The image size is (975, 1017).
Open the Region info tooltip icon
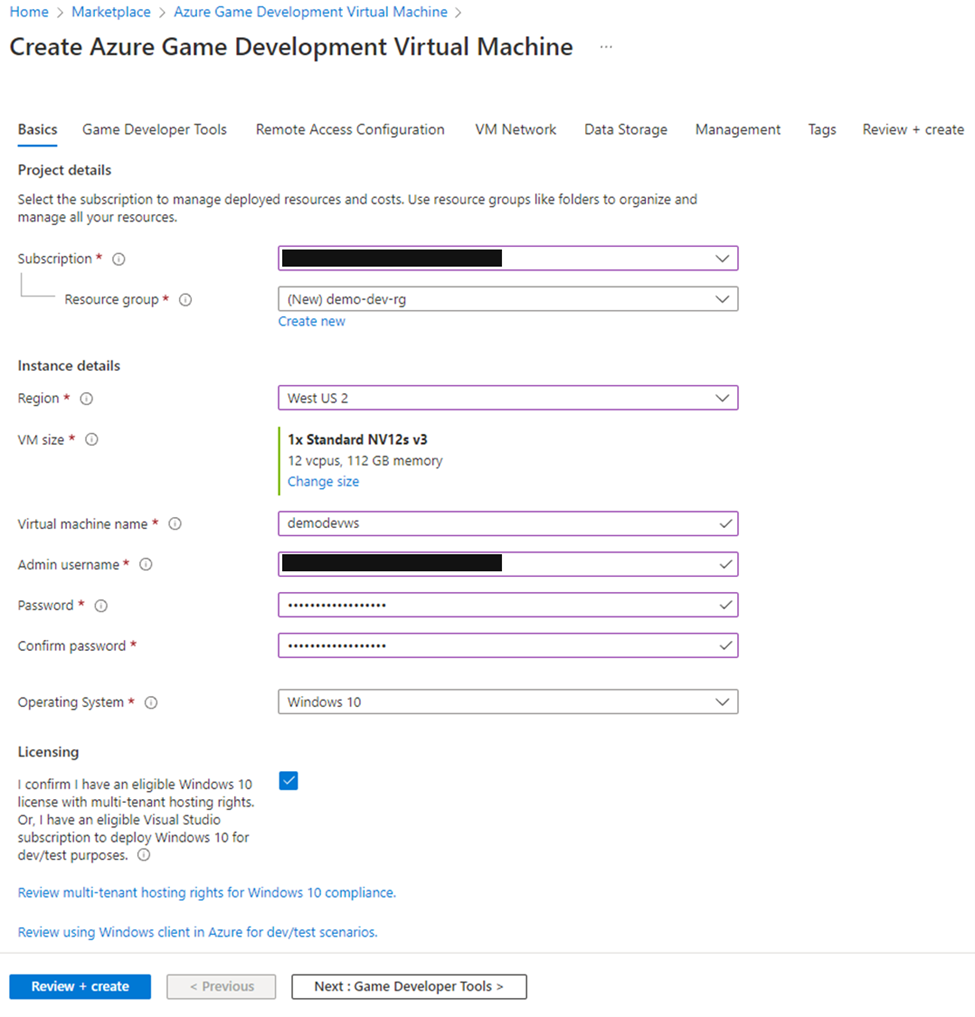coord(84,398)
